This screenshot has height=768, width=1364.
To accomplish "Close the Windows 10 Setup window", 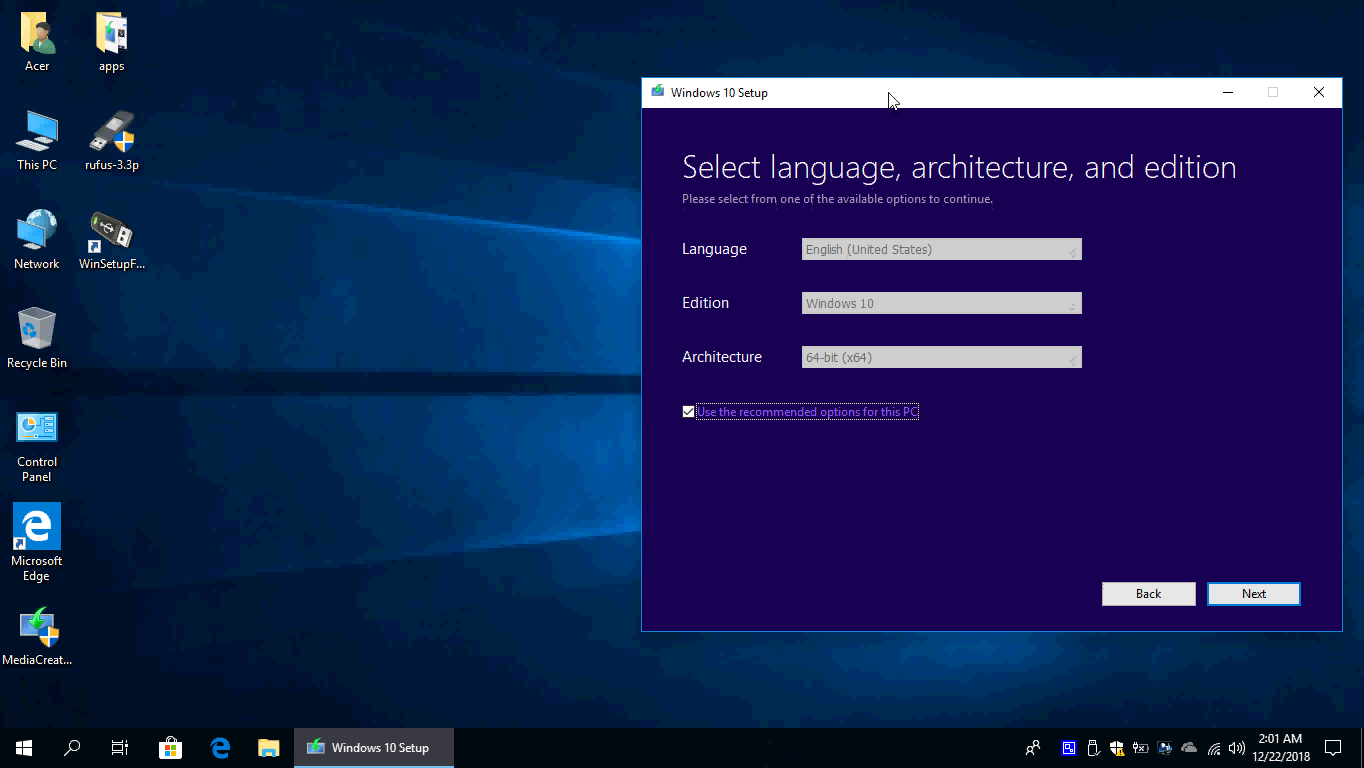I will tap(1319, 92).
